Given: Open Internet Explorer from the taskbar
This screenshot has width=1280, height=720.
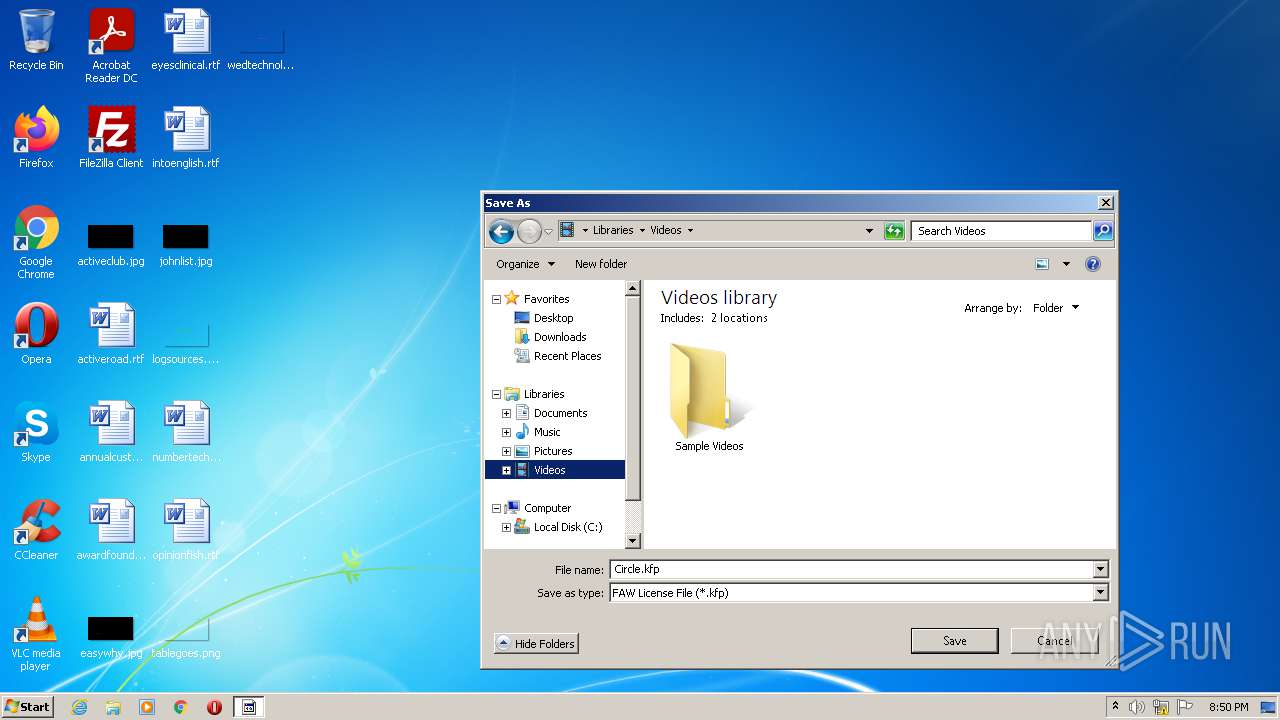Looking at the screenshot, I should tap(79, 707).
